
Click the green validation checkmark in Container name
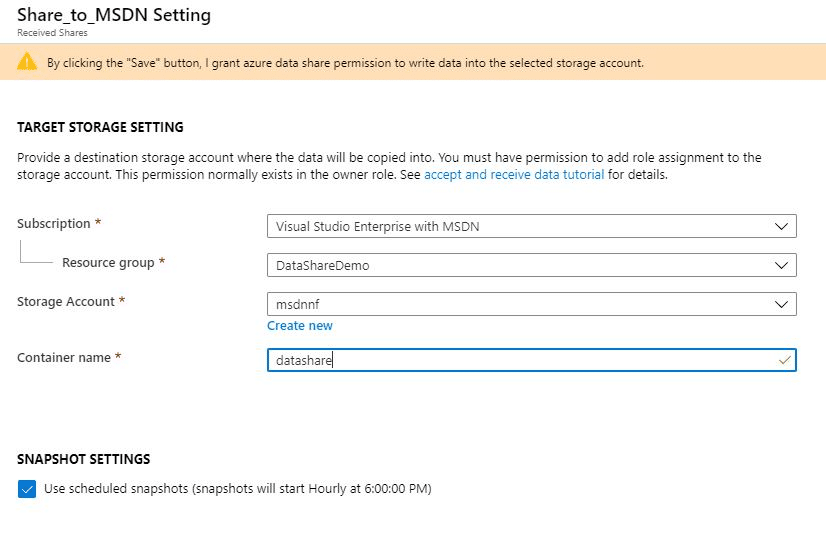(x=784, y=360)
